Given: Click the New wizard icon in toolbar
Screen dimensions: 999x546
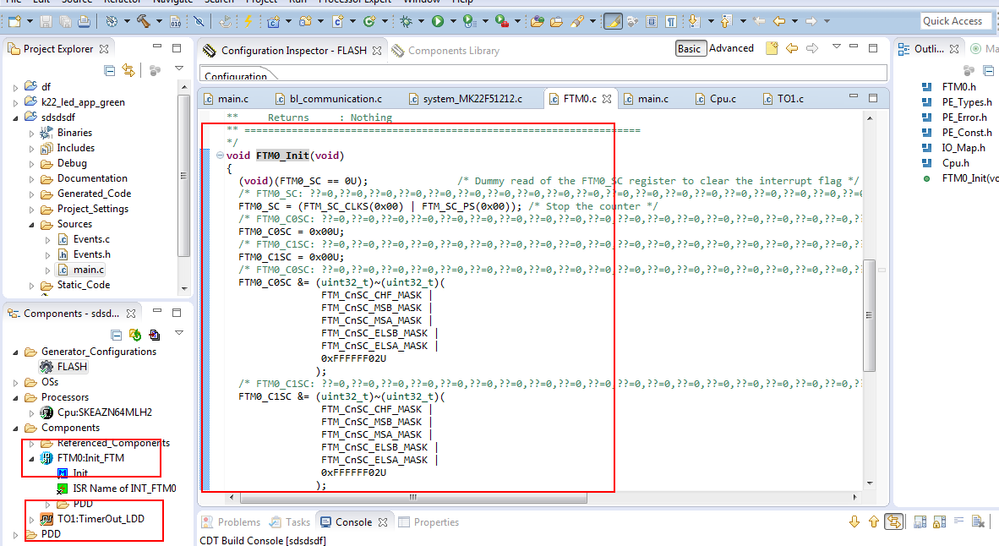Looking at the screenshot, I should (13, 22).
